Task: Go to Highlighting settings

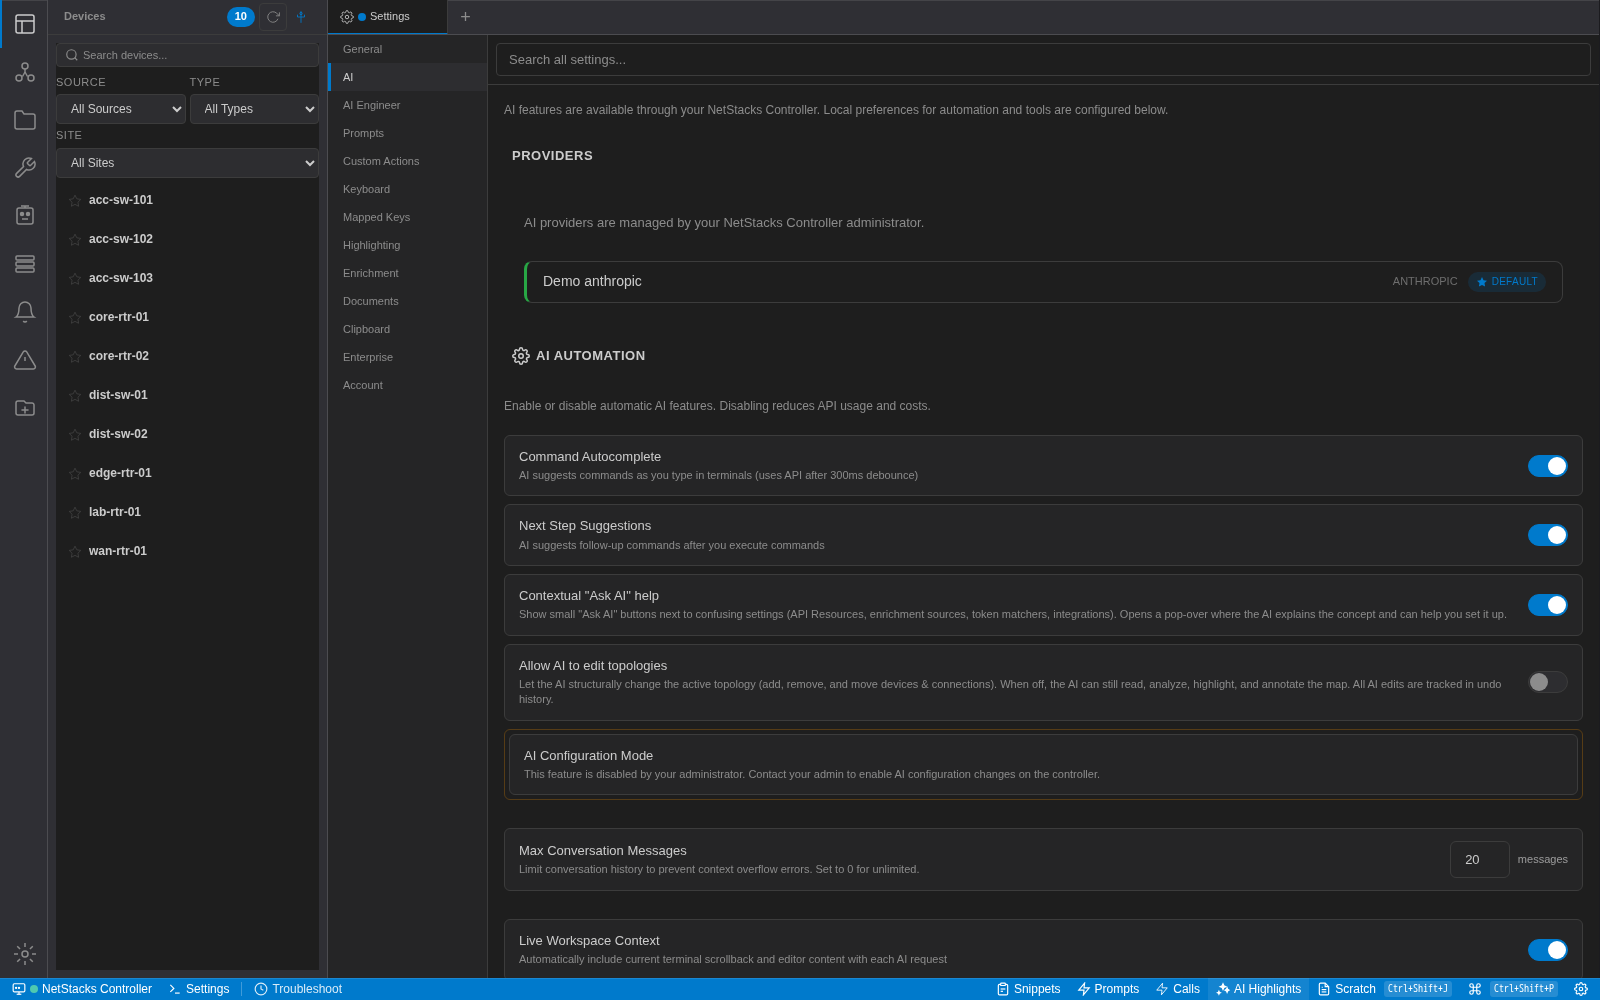Action: (407, 245)
